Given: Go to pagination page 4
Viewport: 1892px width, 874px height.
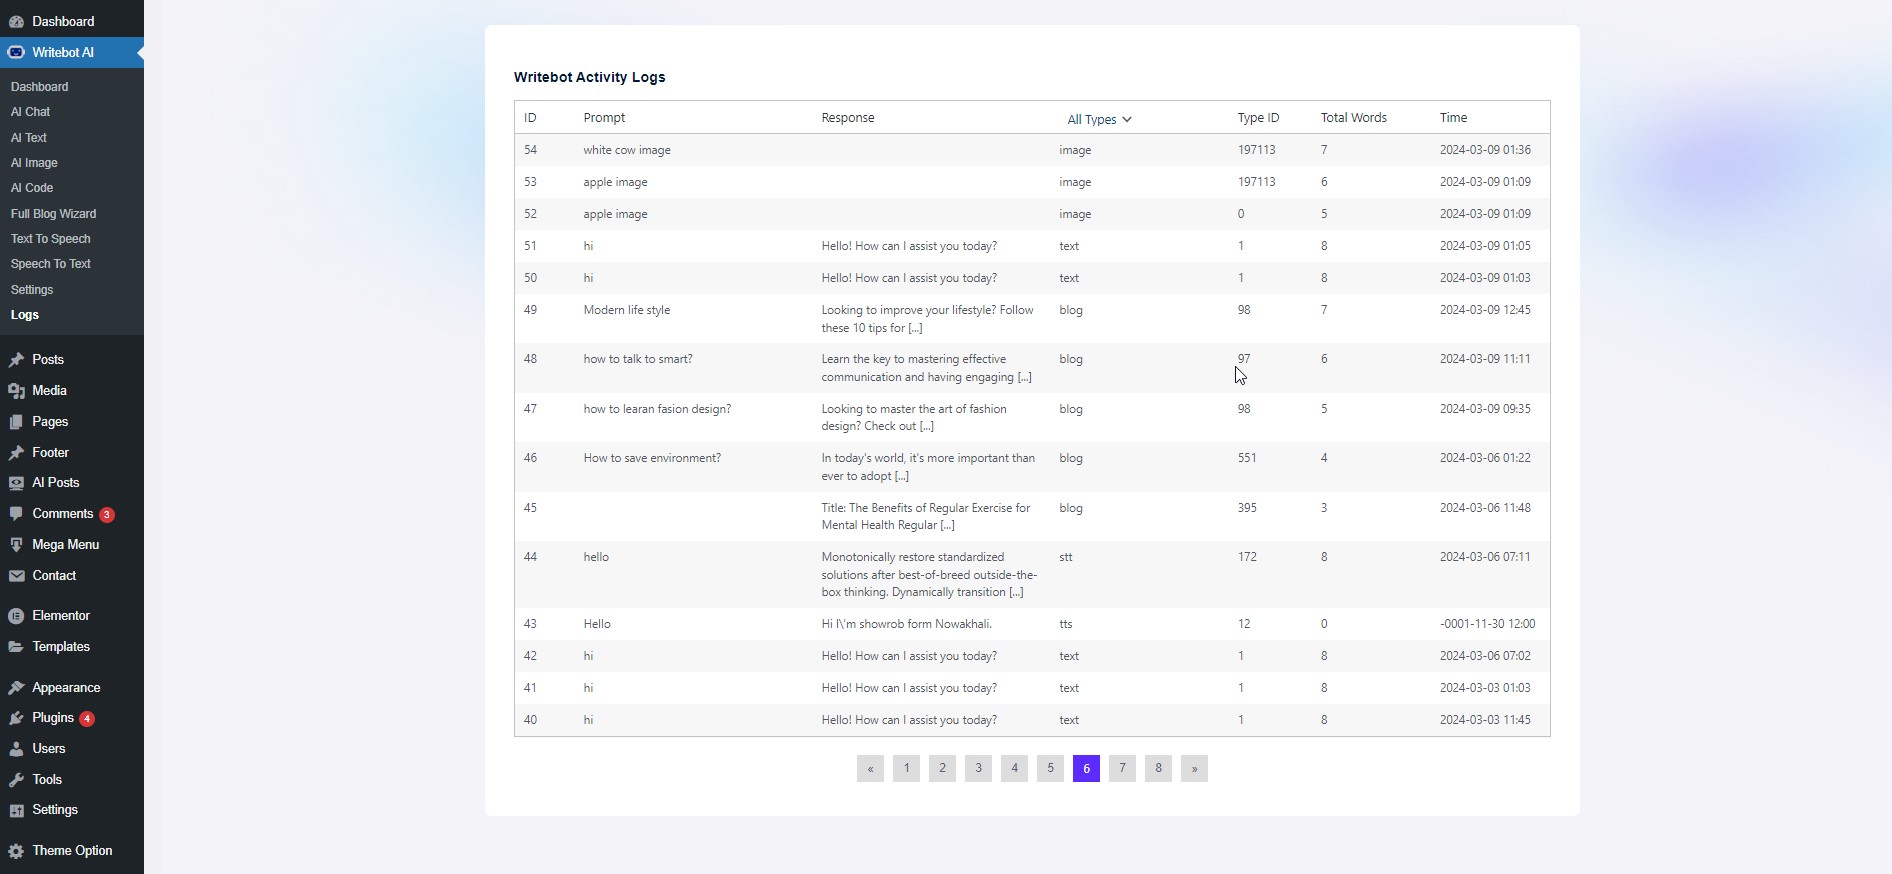Looking at the screenshot, I should point(1014,768).
